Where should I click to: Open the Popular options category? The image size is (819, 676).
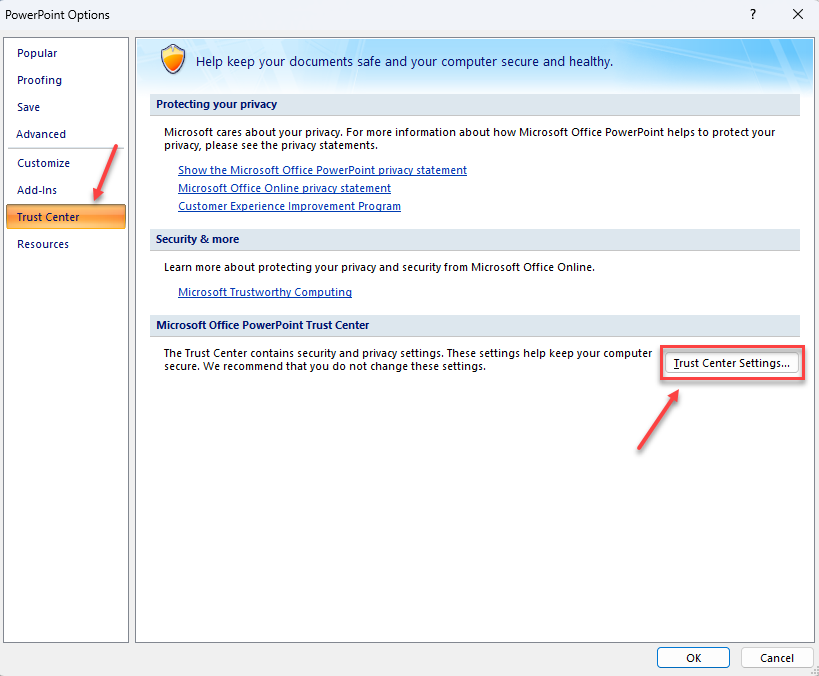tap(37, 53)
